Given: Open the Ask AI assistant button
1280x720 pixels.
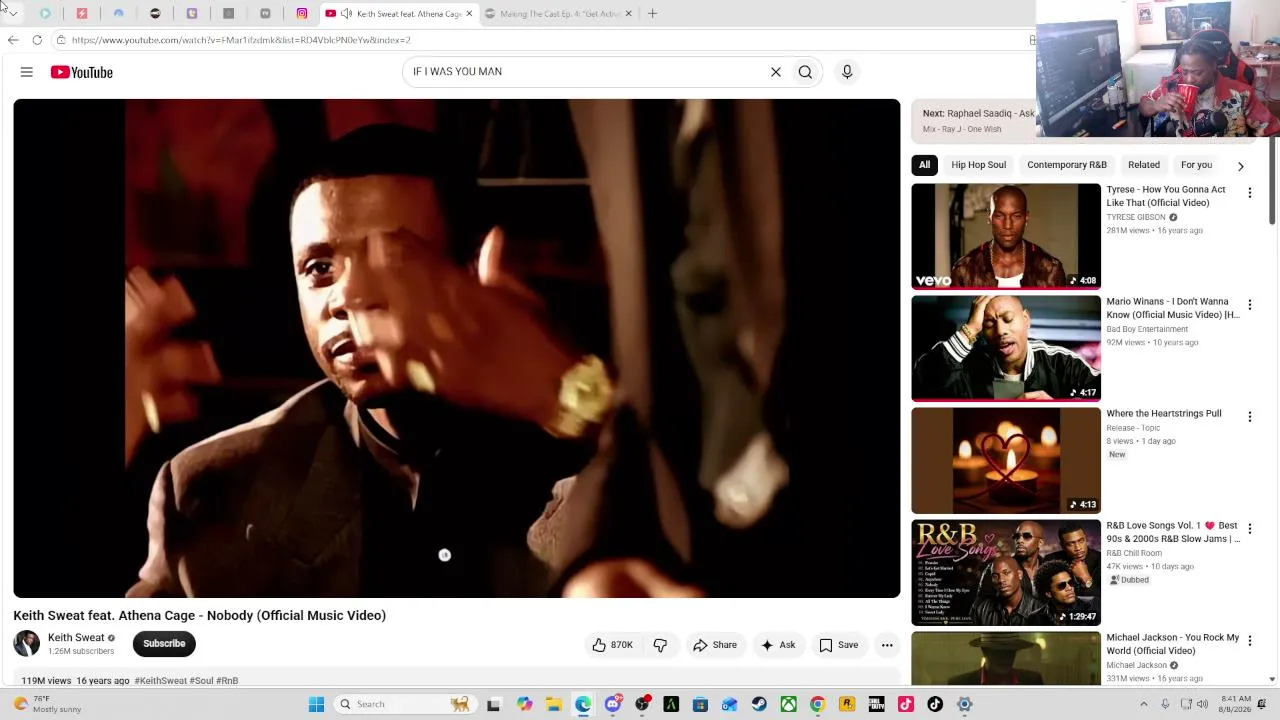Looking at the screenshot, I should coord(778,645).
